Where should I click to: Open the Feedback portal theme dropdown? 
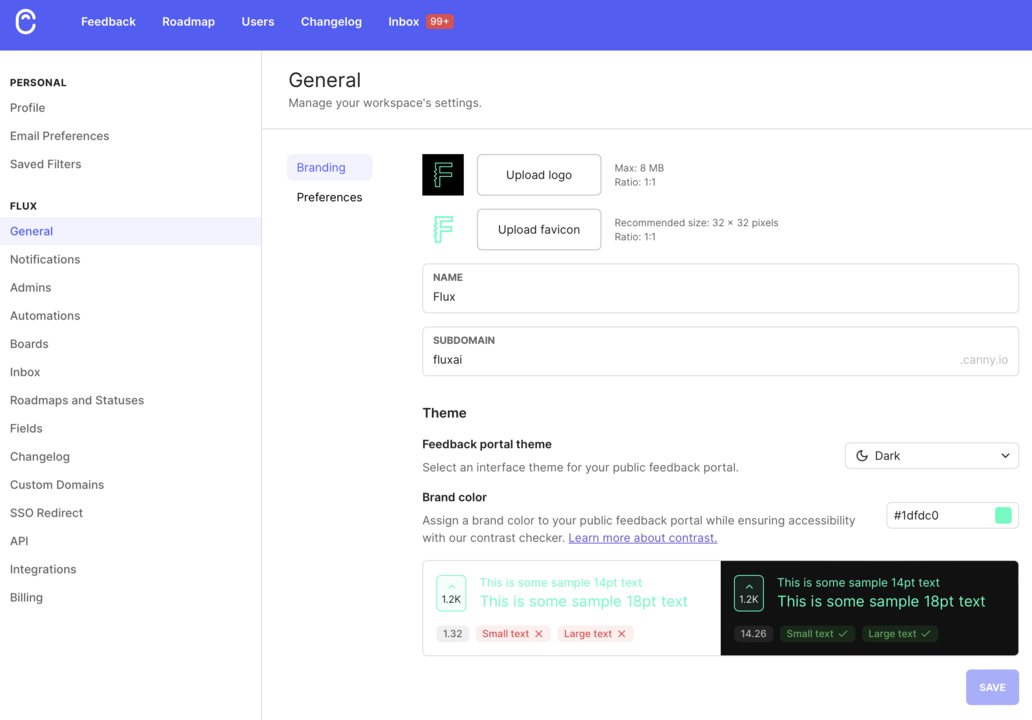(x=931, y=455)
